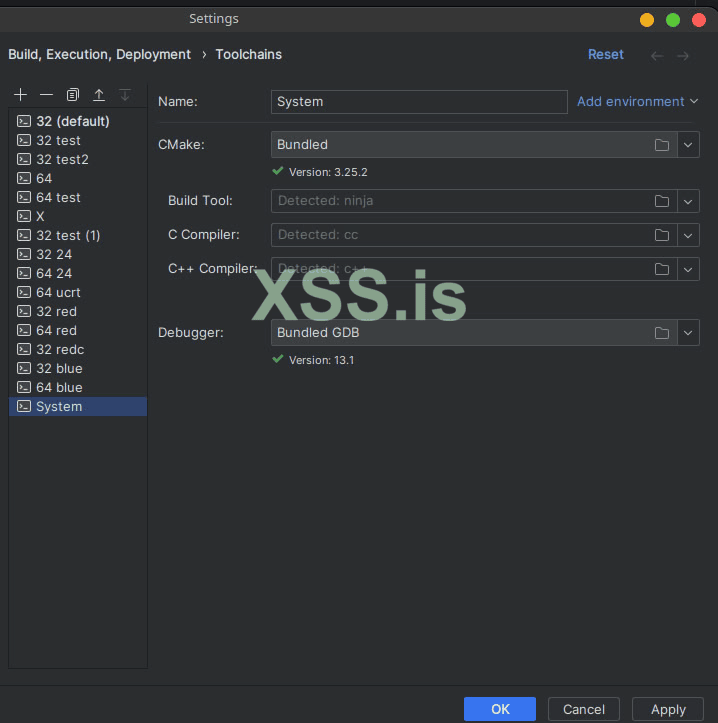Screen dimensions: 718x723
Task: Select the 64 toolchain
Action: coord(78,178)
